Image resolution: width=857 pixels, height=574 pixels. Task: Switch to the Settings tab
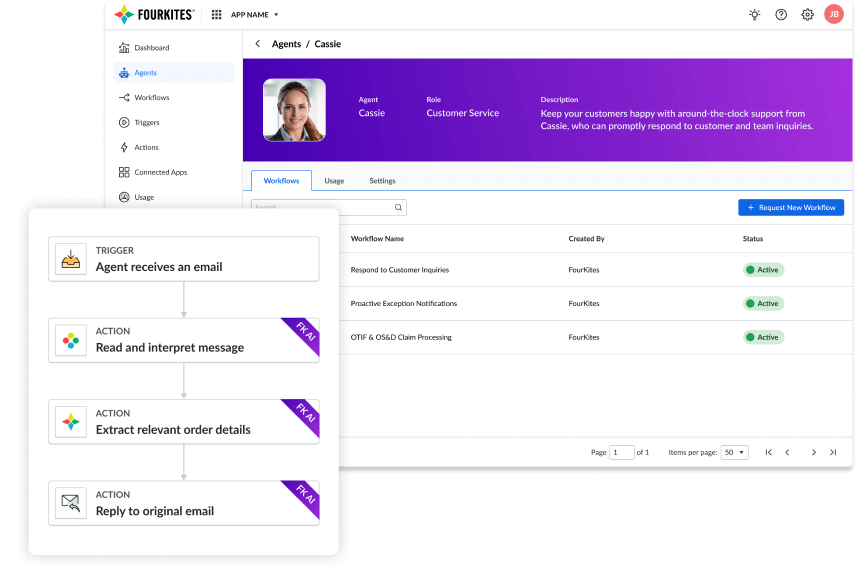[x=382, y=181]
